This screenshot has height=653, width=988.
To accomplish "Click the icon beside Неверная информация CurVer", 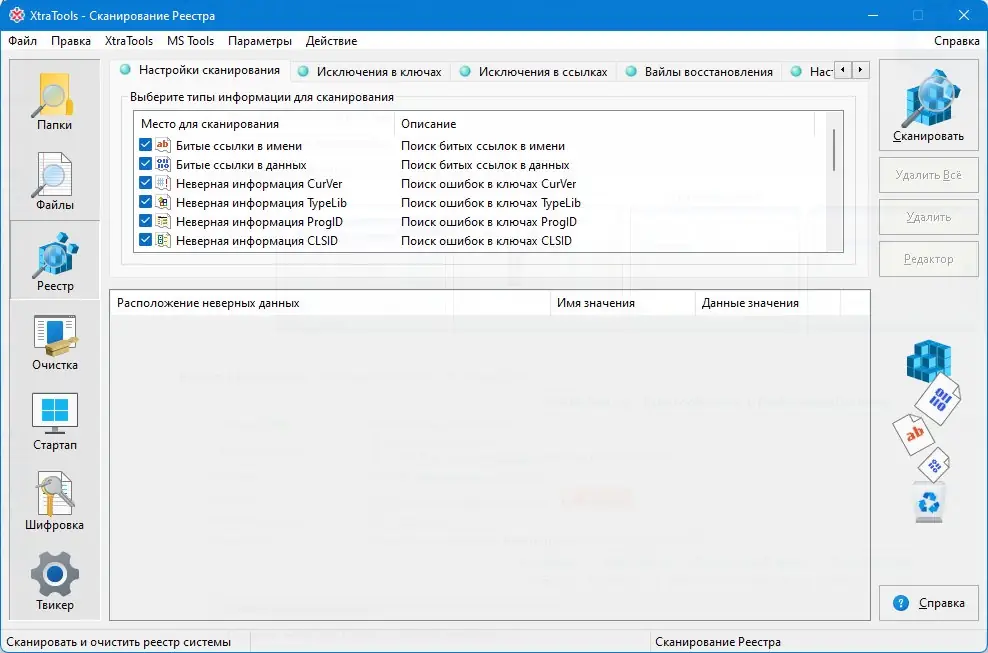I will [x=163, y=183].
